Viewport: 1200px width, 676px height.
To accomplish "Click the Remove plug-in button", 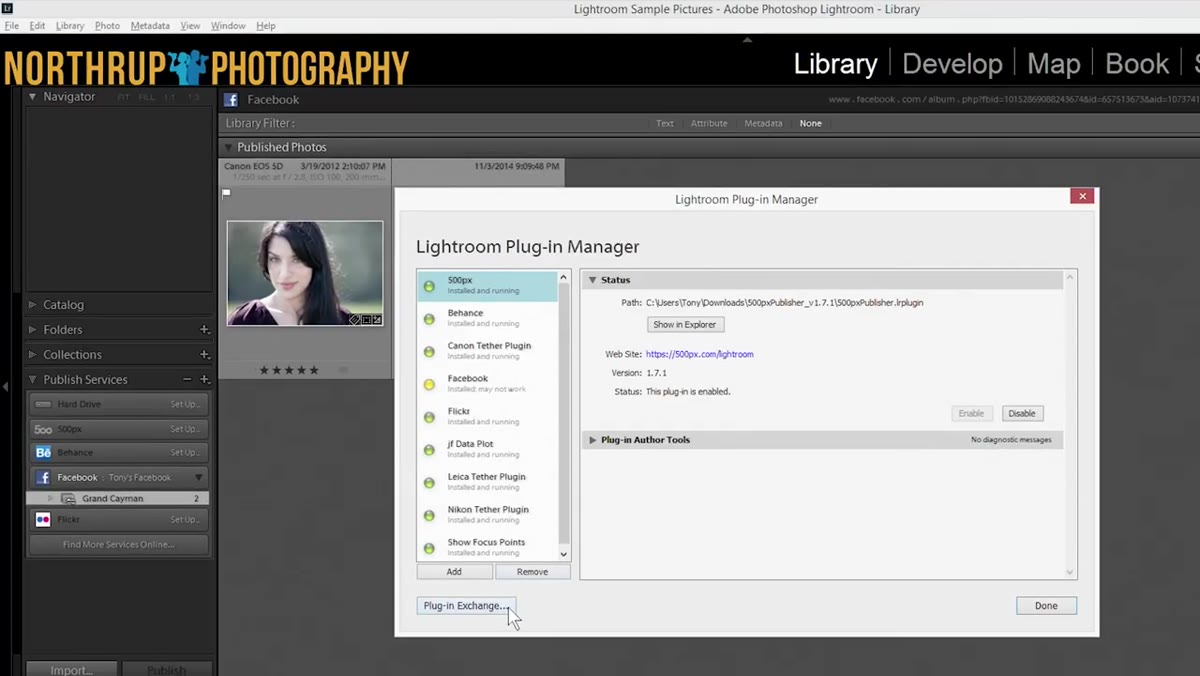I will pyautogui.click(x=532, y=572).
